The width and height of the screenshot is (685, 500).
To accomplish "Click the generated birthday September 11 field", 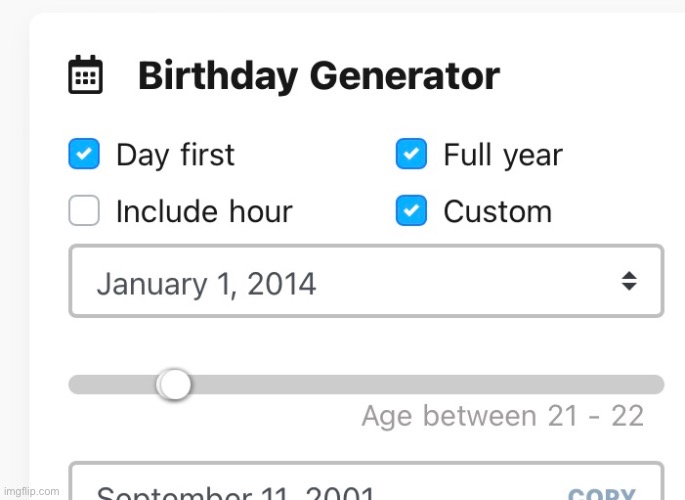I will (x=300, y=489).
